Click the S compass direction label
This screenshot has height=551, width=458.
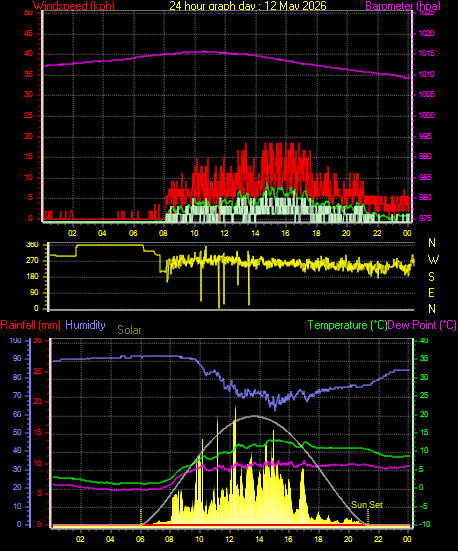point(432,277)
